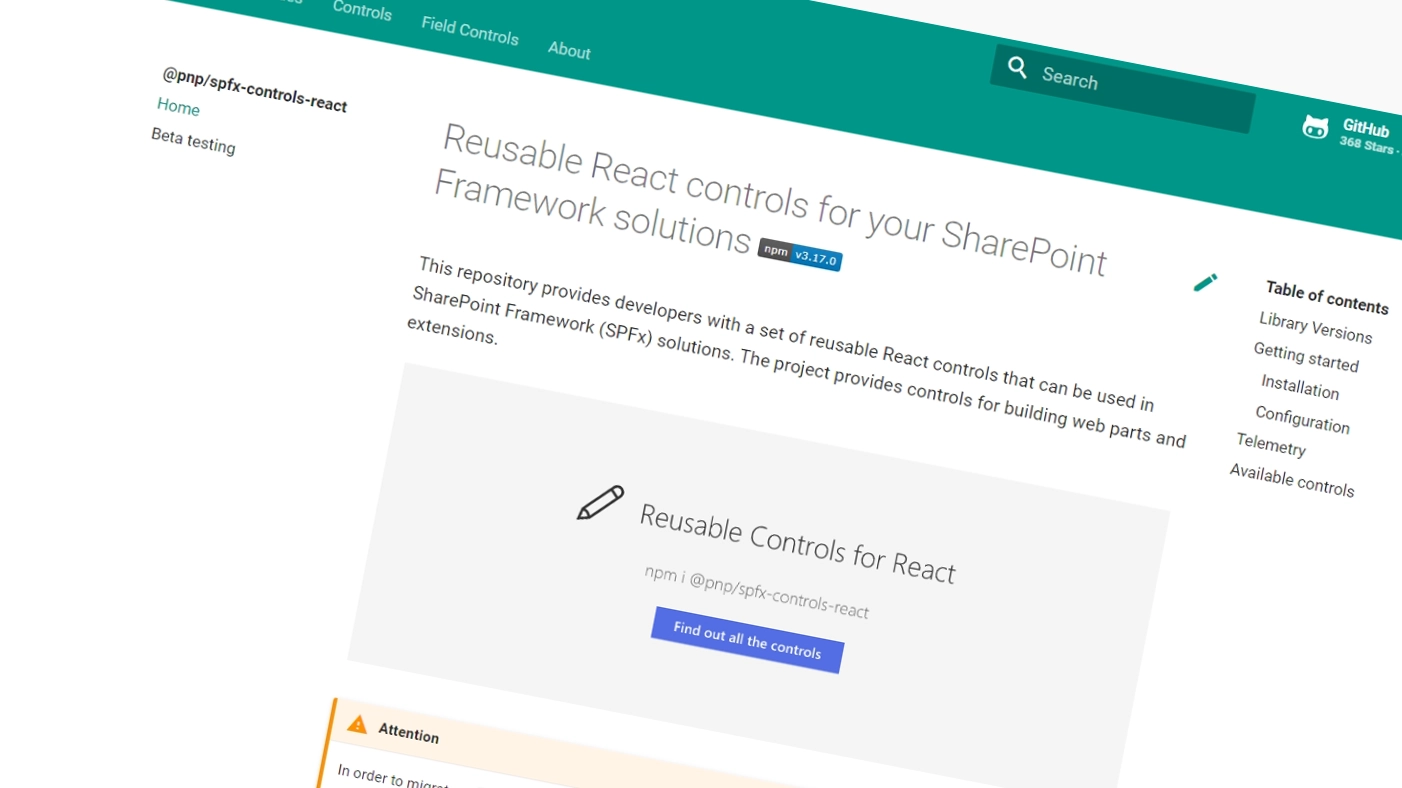This screenshot has height=788, width=1402.
Task: Click the npm v3.17.0 version badge
Action: click(800, 255)
